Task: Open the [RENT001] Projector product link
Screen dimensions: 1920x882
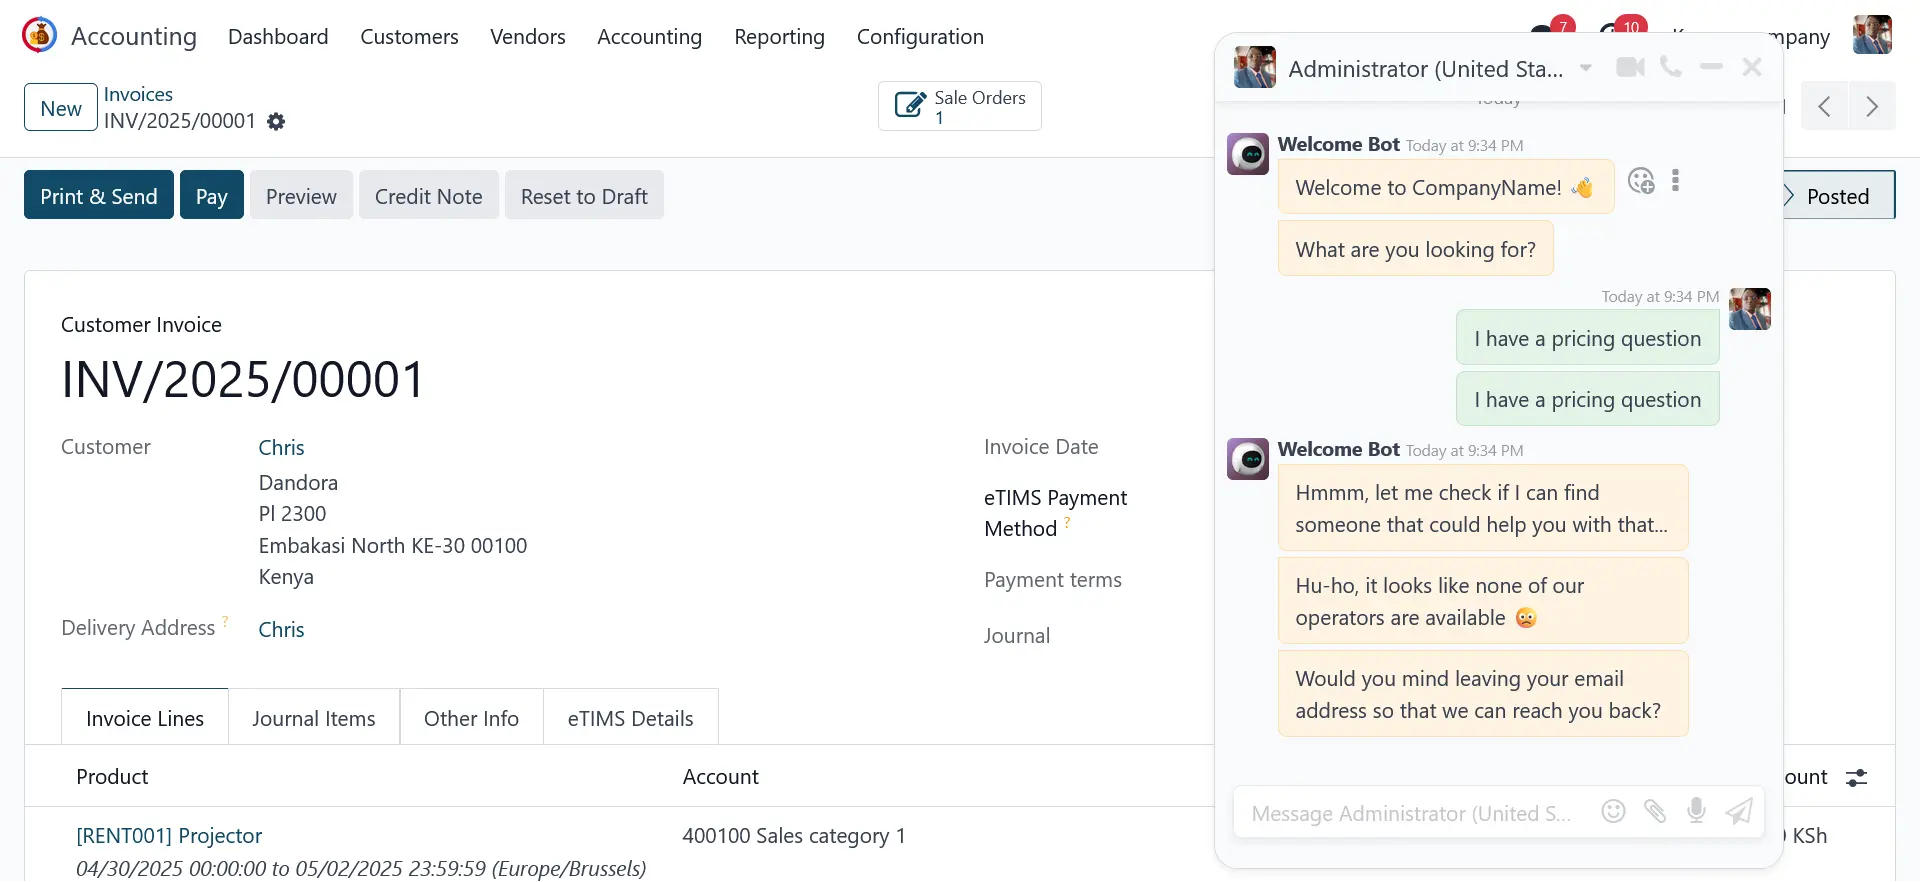Action: (x=169, y=836)
